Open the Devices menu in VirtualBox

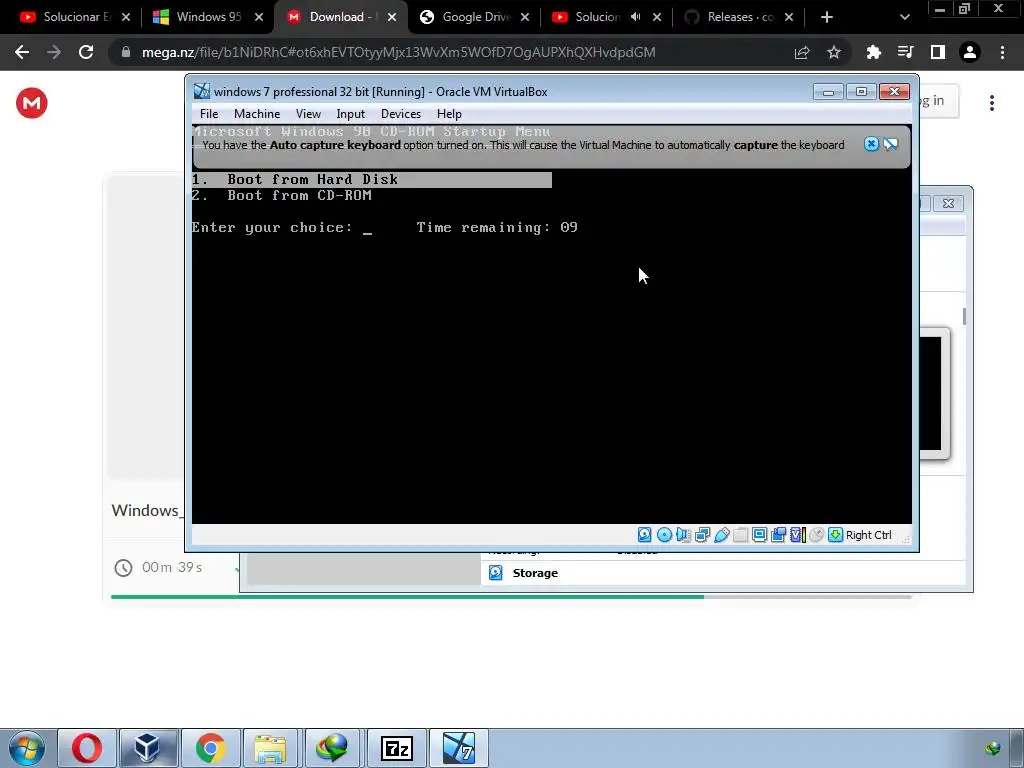click(401, 114)
